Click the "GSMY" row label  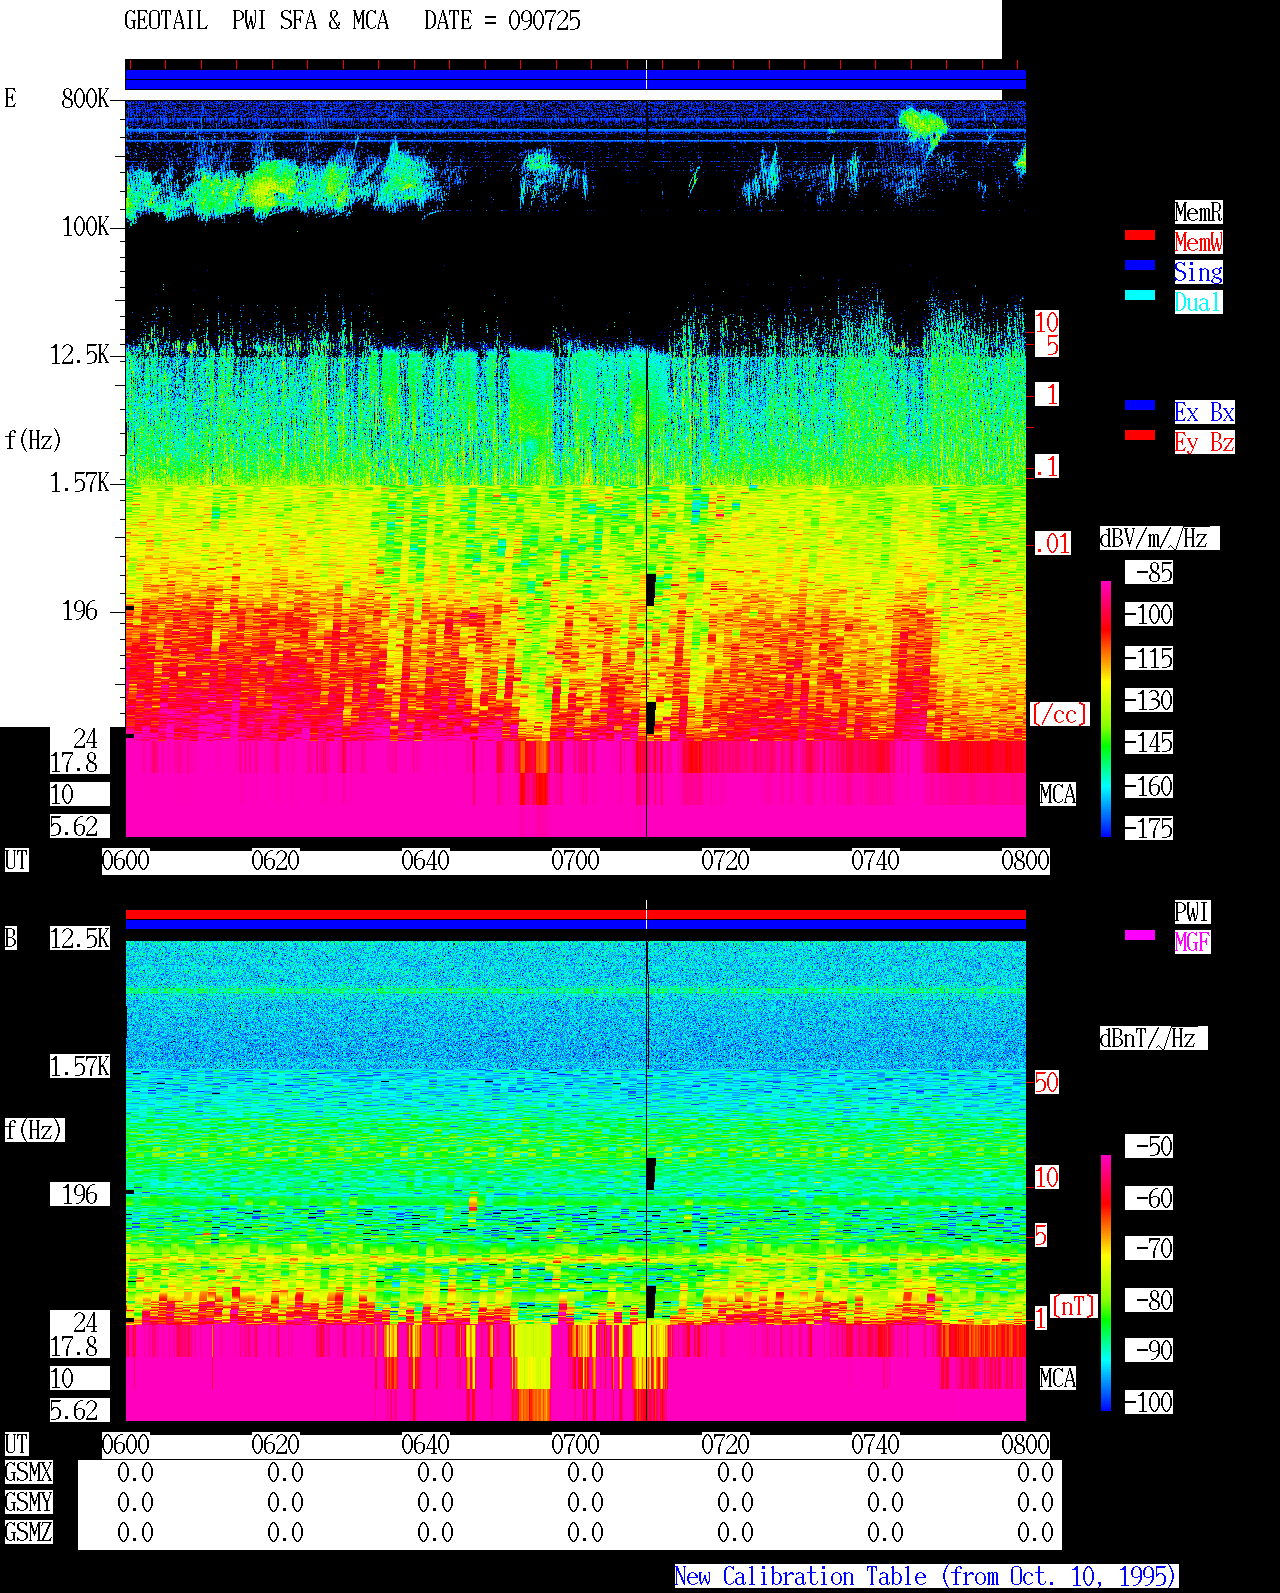click(28, 1502)
